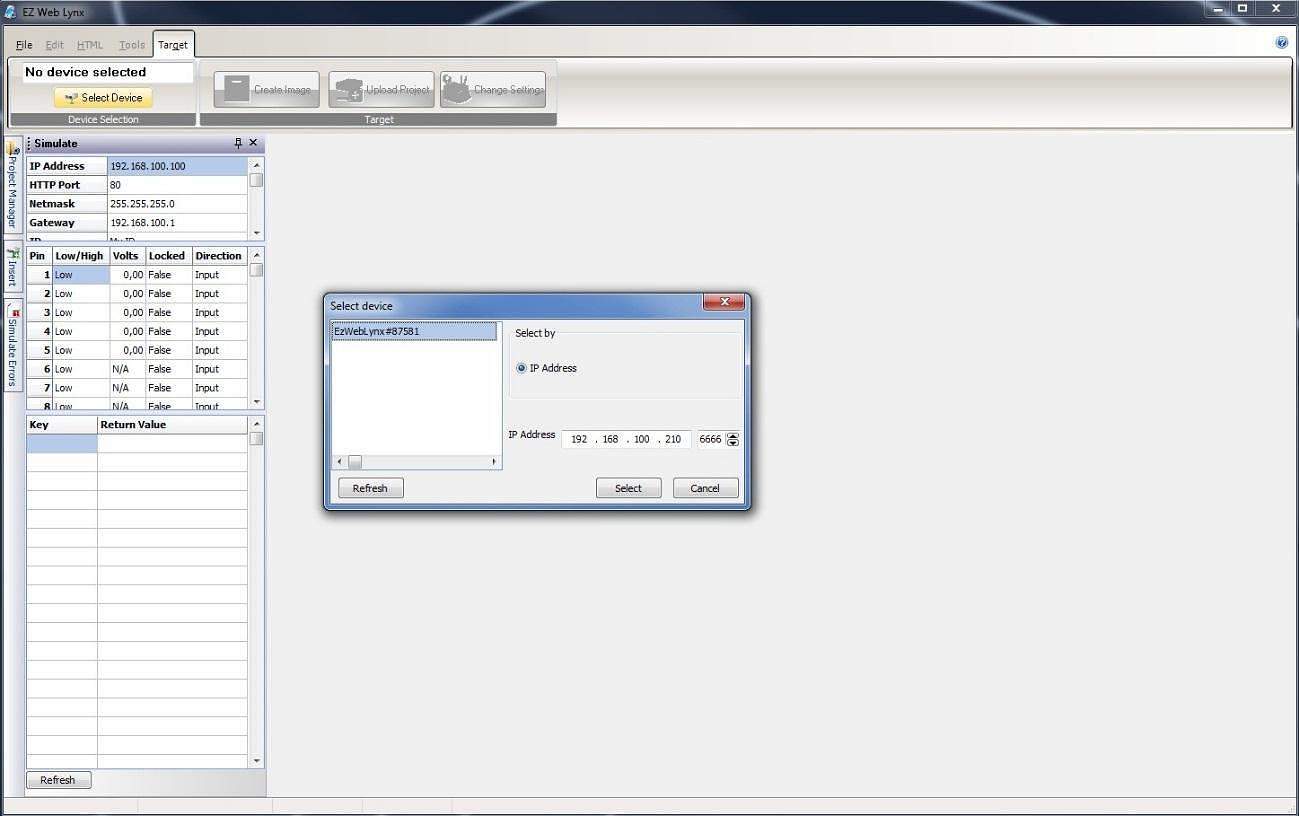Select the IP Address radio button in dialog

[x=521, y=368]
